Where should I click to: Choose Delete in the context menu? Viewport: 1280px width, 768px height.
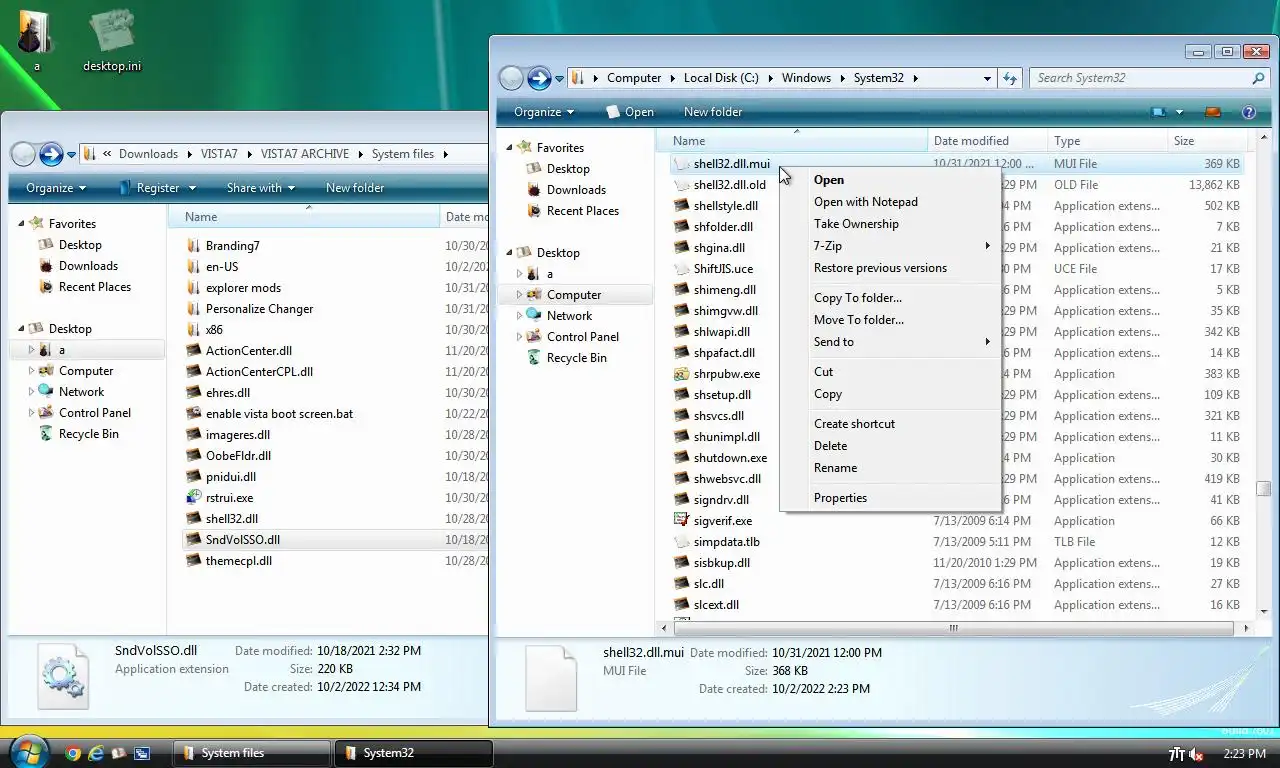coord(830,446)
